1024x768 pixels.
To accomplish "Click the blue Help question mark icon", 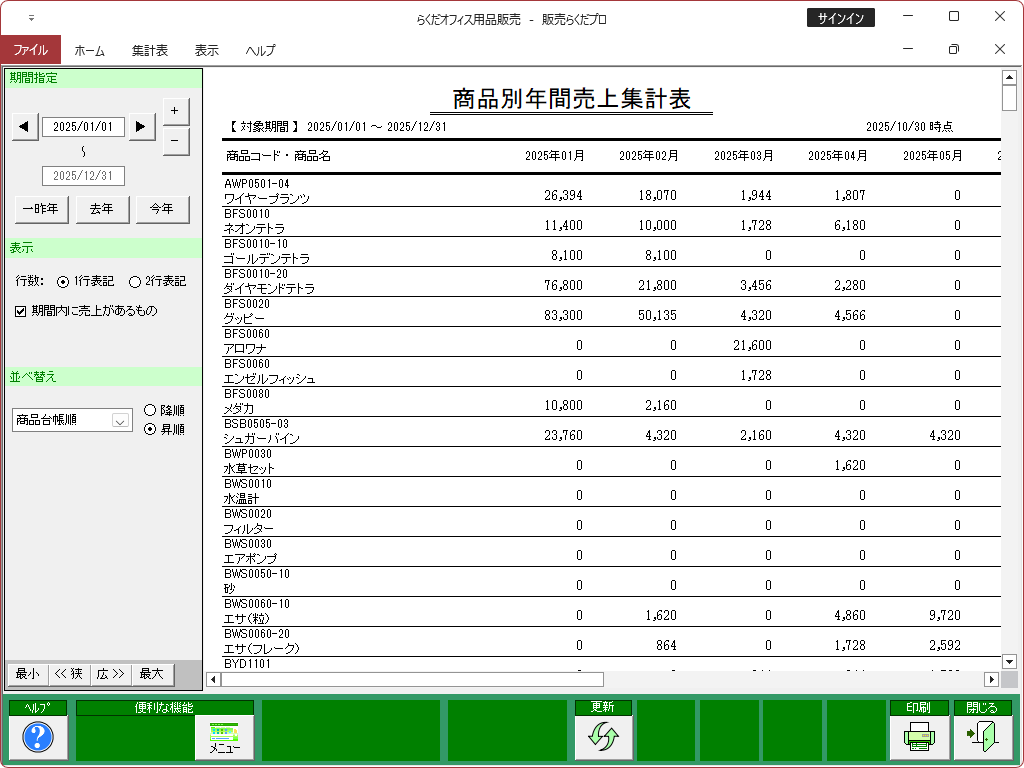I will tap(37, 738).
